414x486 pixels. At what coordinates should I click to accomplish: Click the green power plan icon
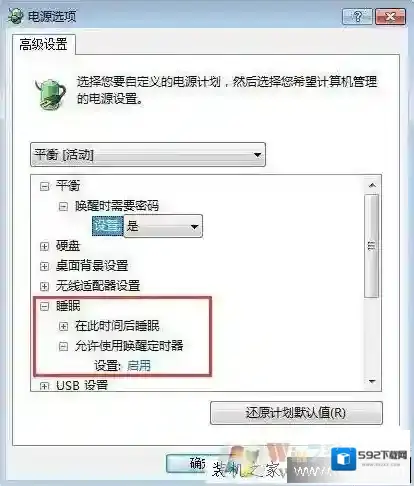click(x=50, y=94)
